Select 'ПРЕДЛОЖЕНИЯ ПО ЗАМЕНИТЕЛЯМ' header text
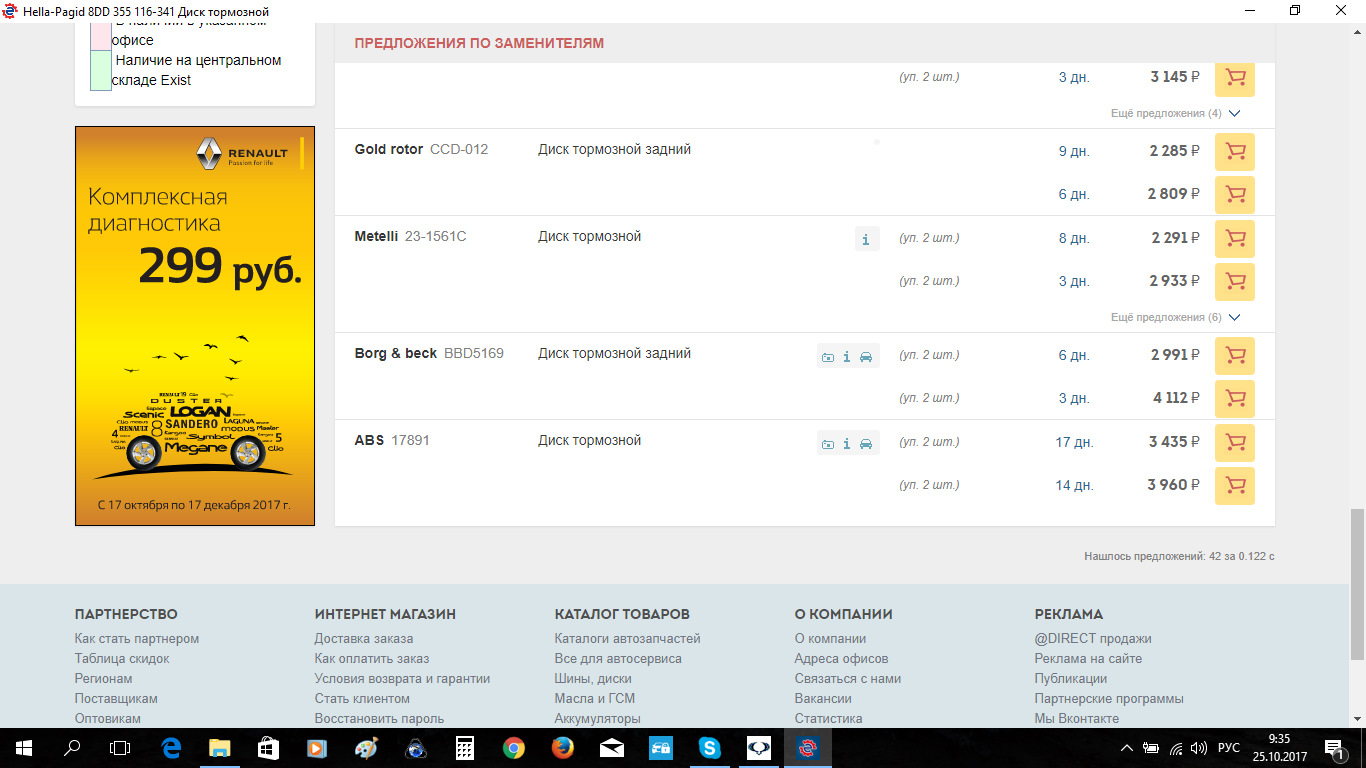 [479, 44]
